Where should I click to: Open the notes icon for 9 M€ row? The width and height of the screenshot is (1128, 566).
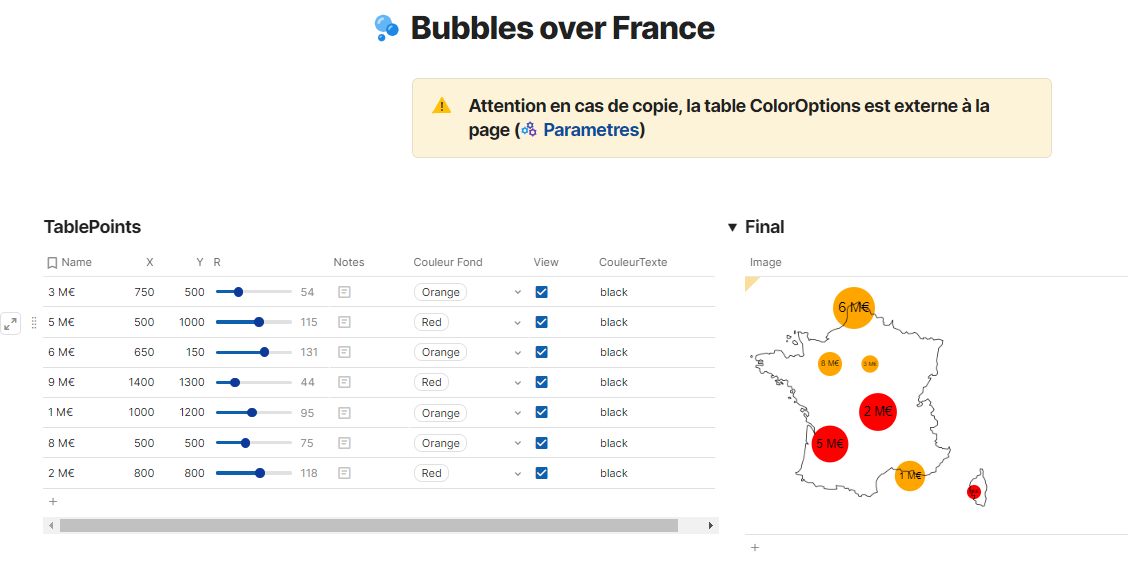pos(344,382)
